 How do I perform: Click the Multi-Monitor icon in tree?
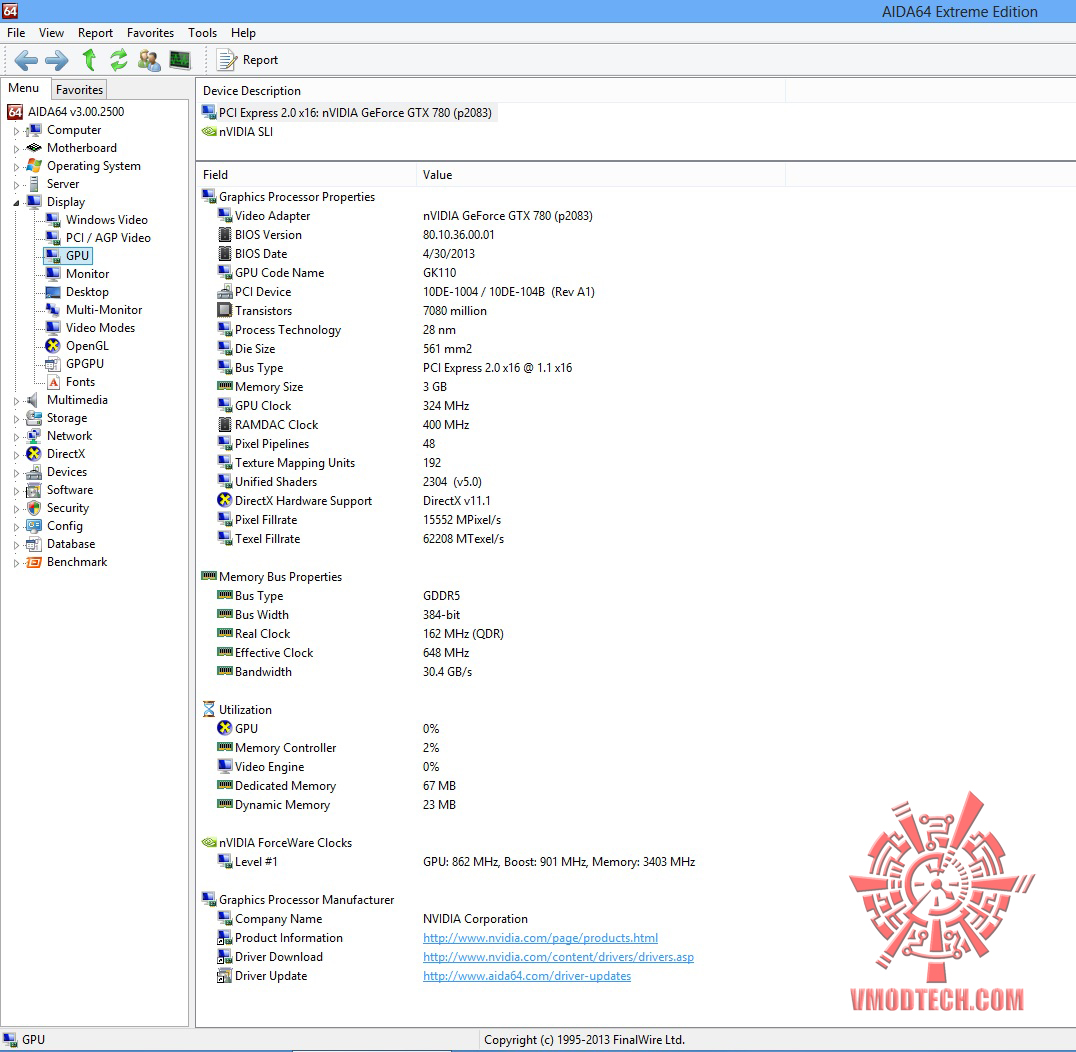(x=53, y=309)
